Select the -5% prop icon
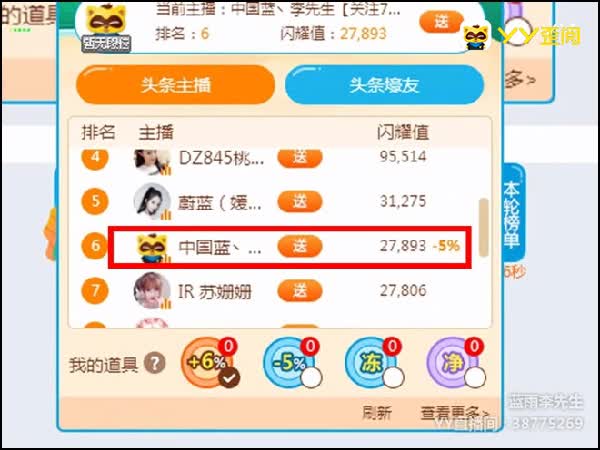Image resolution: width=600 pixels, height=450 pixels. (289, 362)
